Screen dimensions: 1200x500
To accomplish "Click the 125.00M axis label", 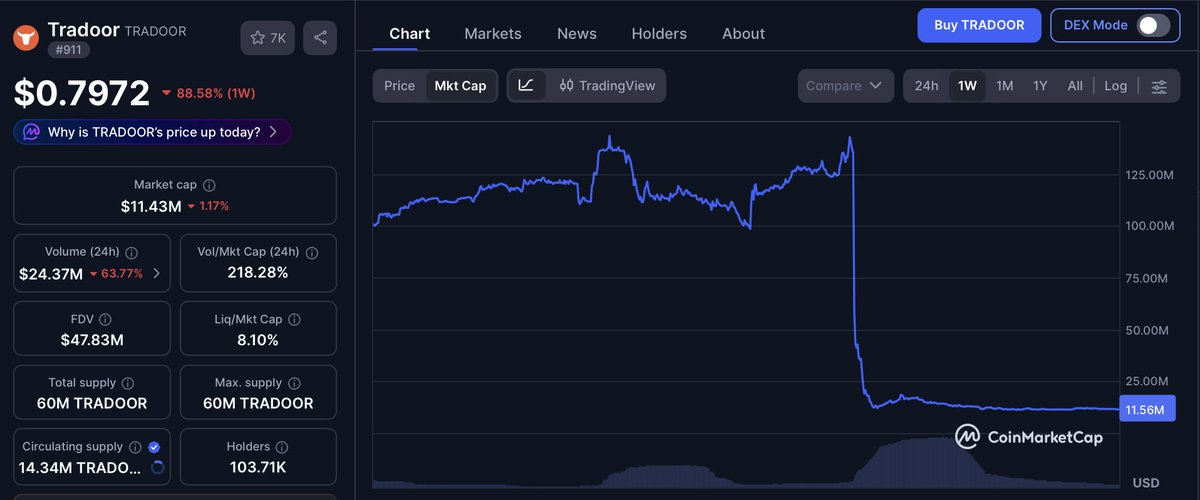I will click(1147, 175).
